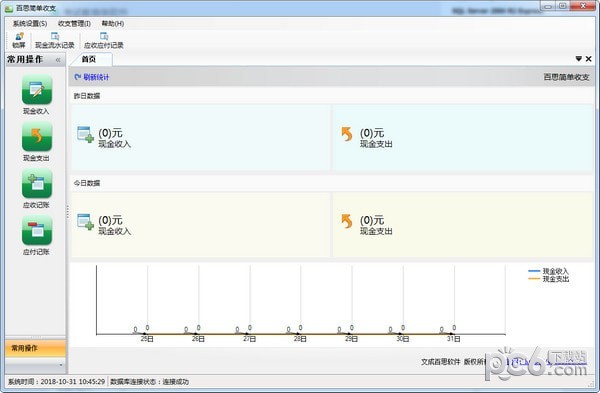Open 现金流水记录 from the toolbar
The image size is (600, 393).
point(55,41)
